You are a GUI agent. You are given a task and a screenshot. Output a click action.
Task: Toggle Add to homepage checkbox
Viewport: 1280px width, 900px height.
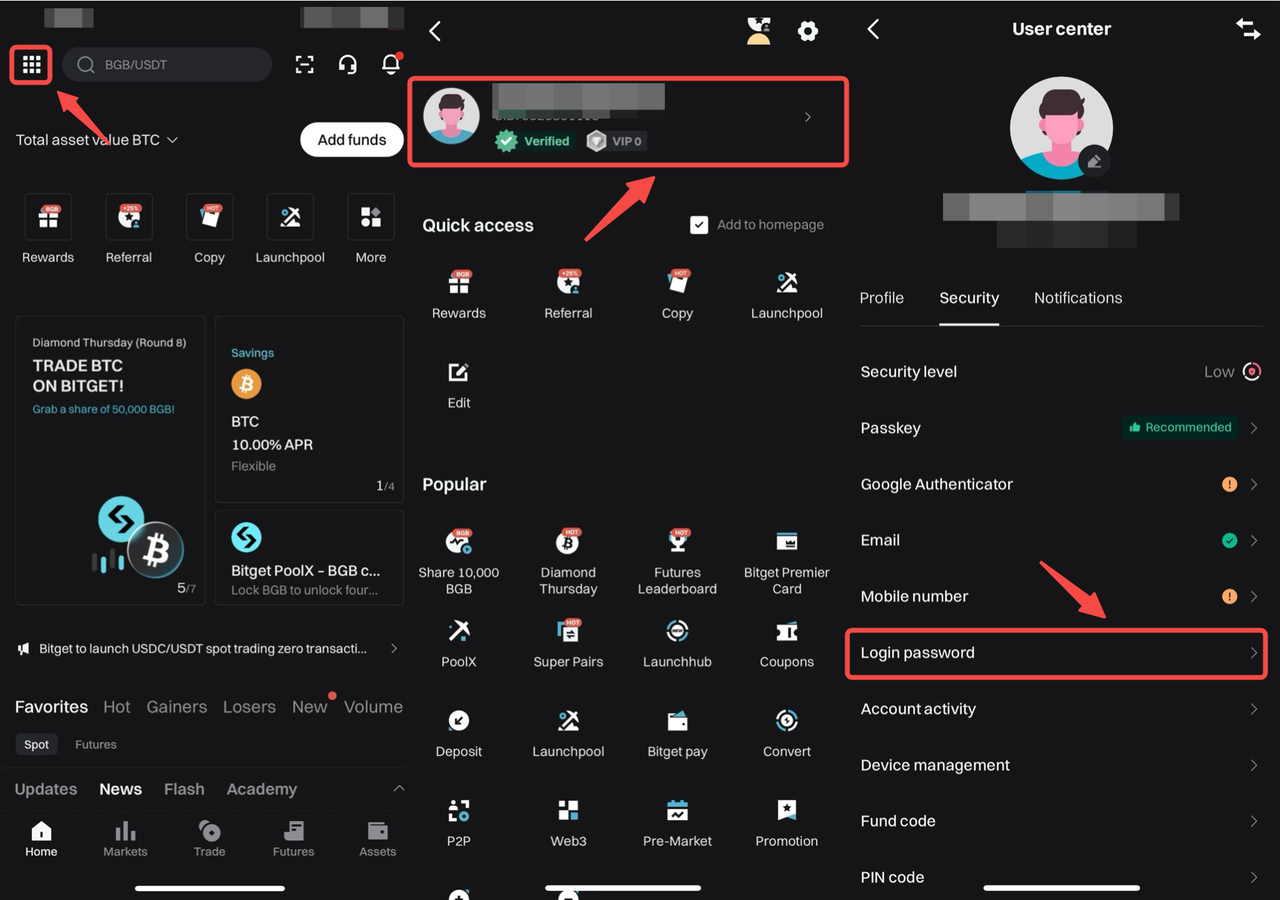[x=699, y=225]
